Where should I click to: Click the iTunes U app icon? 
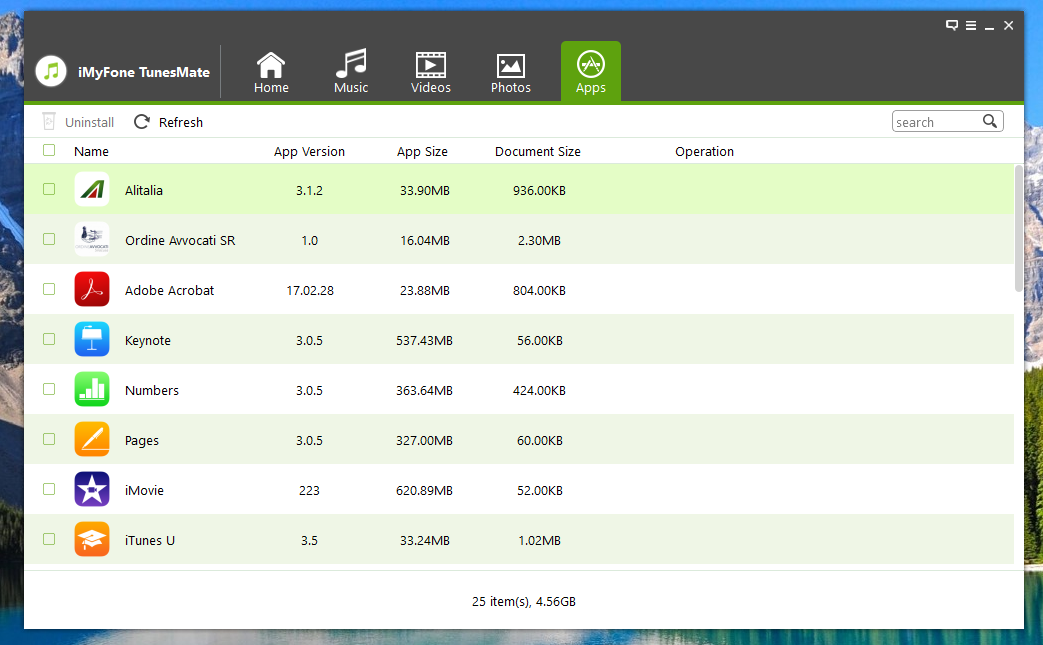(92, 539)
